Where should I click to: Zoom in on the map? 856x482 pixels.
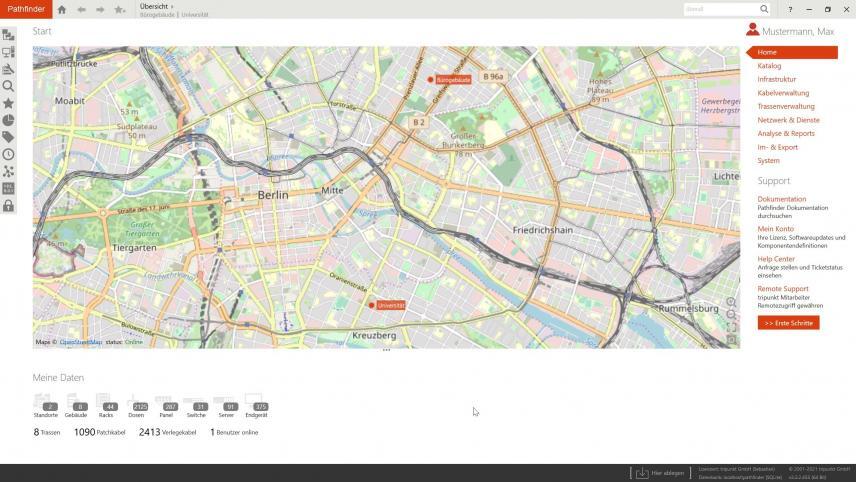pyautogui.click(x=731, y=302)
